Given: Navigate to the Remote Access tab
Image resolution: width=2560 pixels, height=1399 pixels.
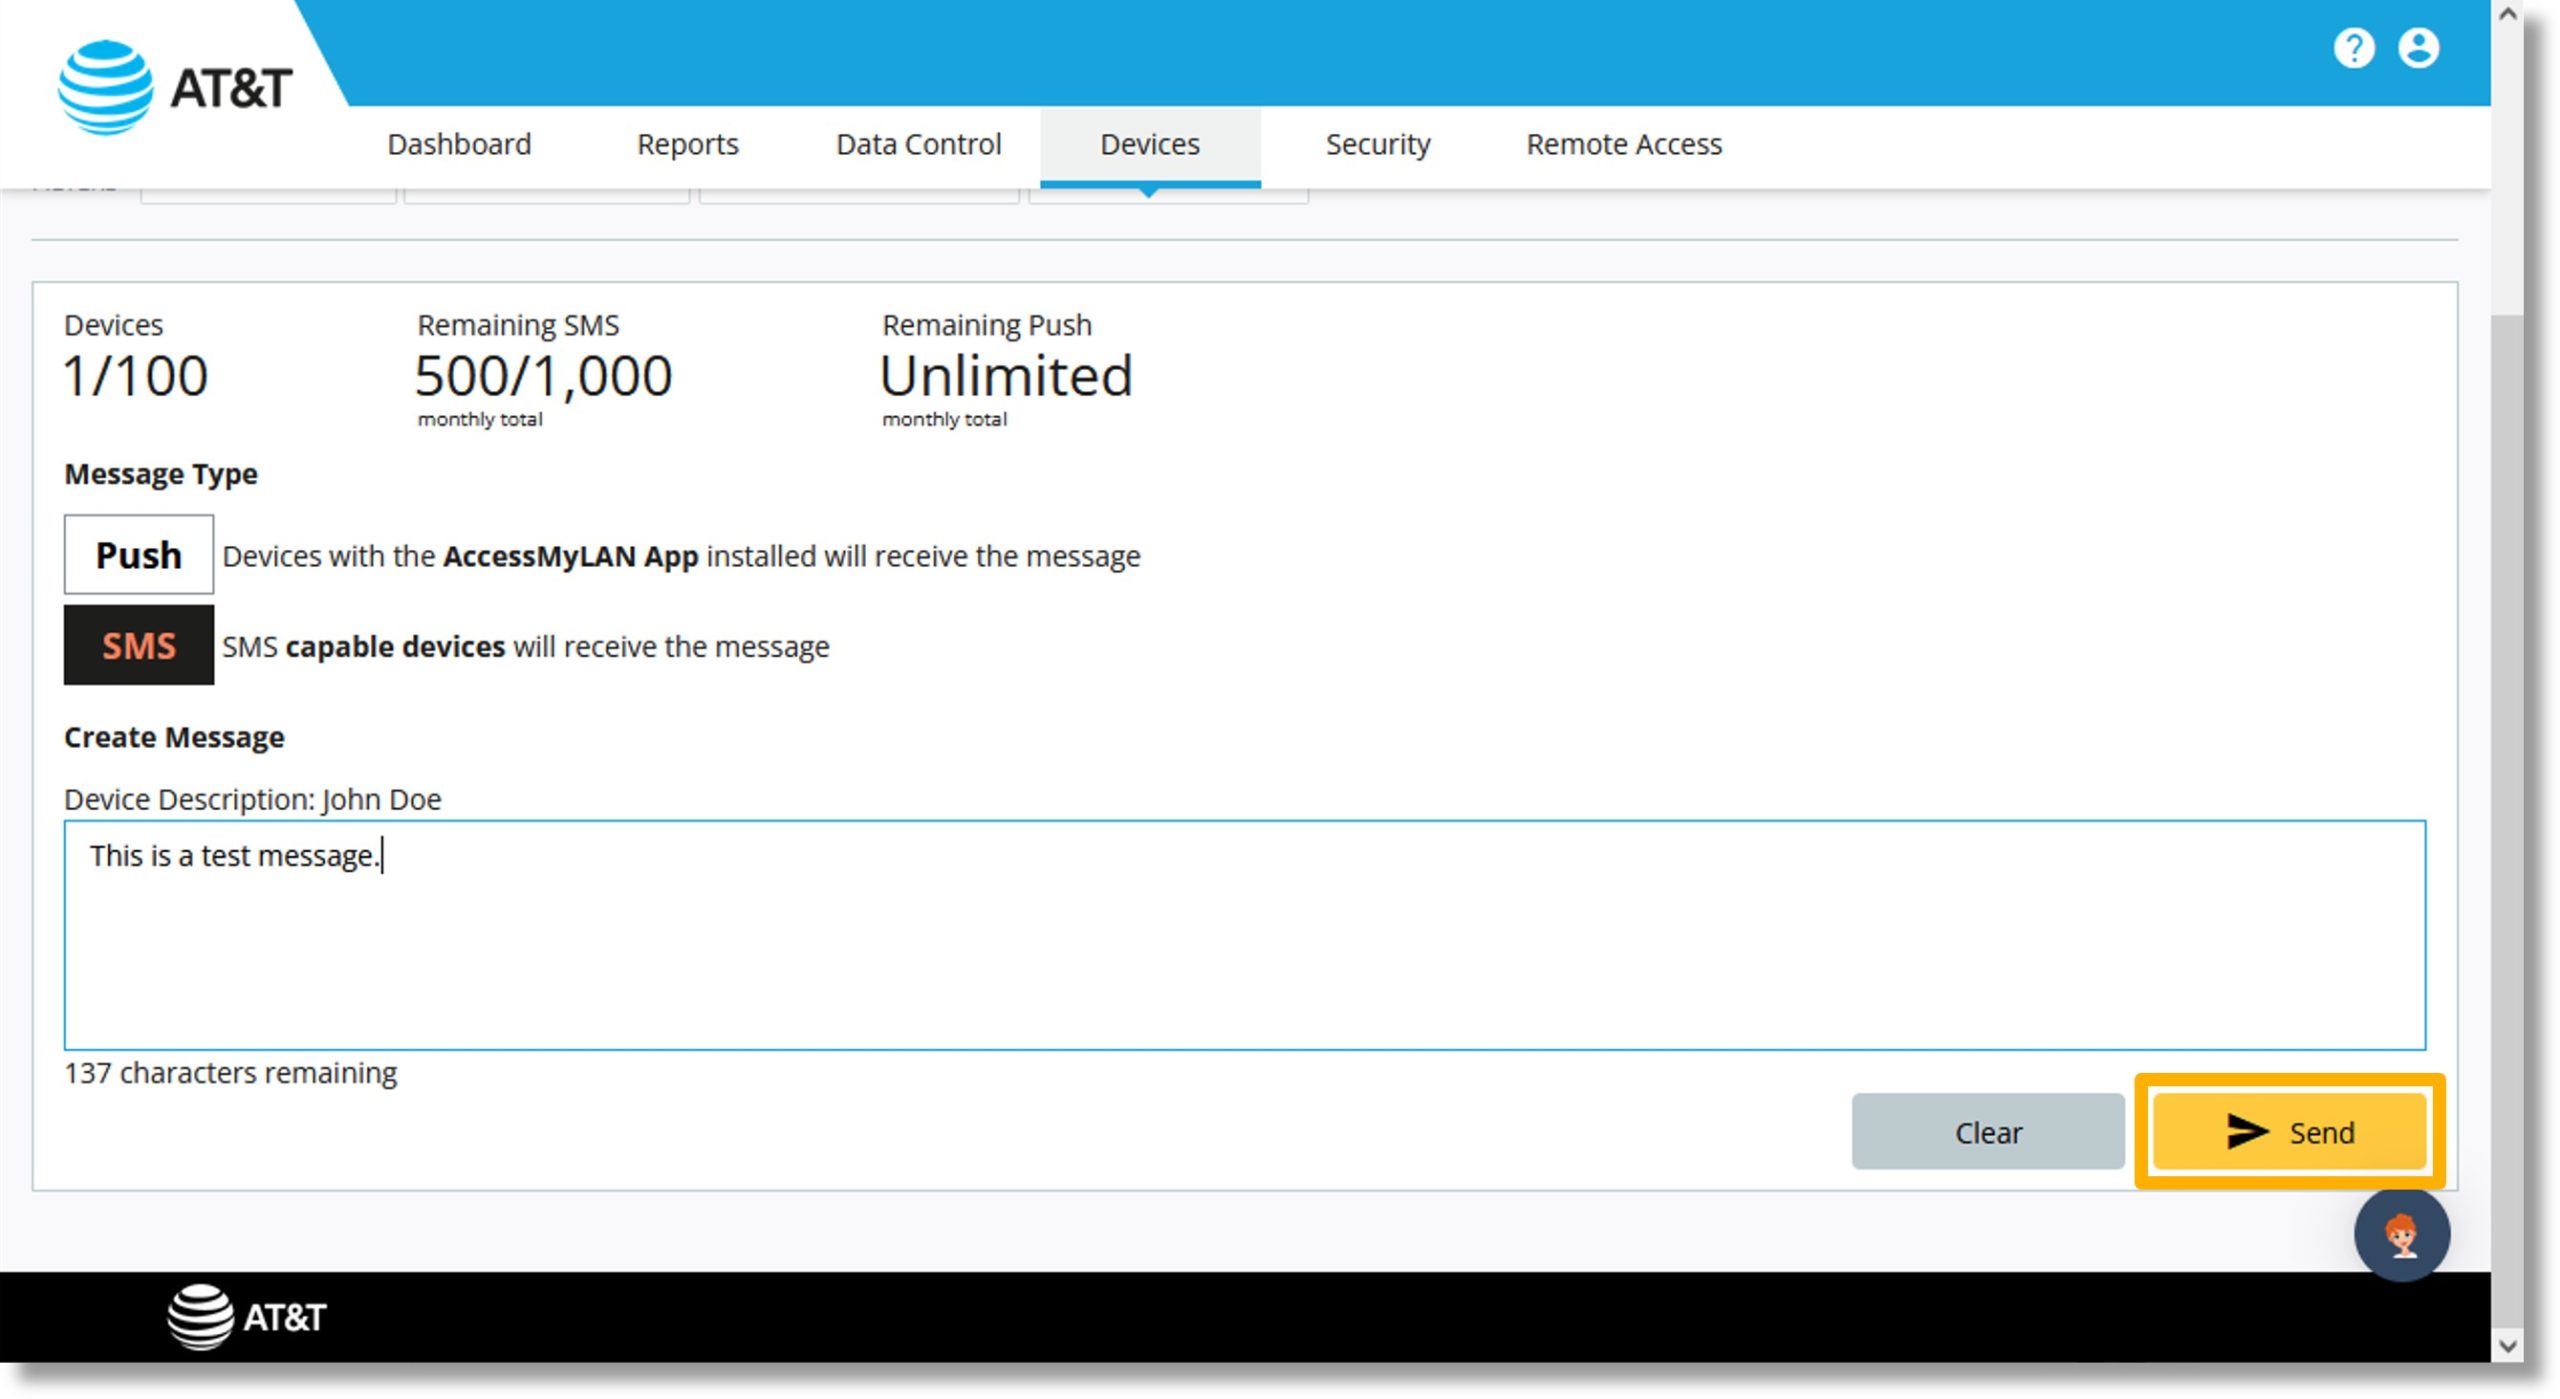Looking at the screenshot, I should 1624,144.
